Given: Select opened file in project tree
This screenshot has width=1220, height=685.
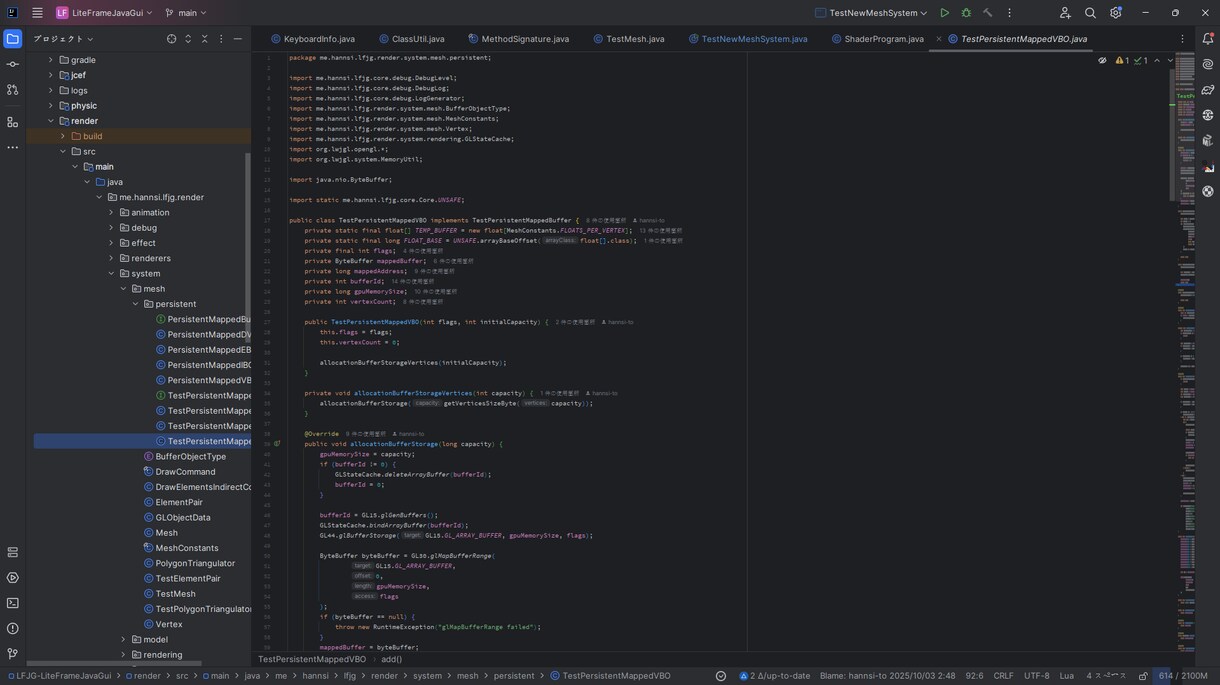Looking at the screenshot, I should (171, 39).
